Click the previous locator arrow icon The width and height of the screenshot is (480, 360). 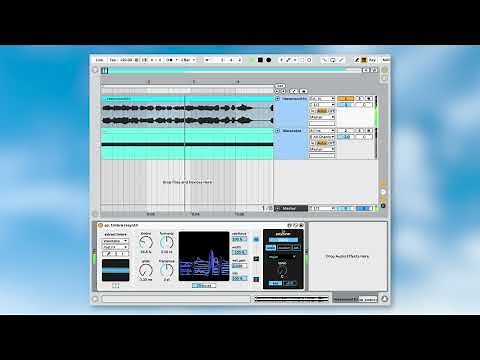tap(277, 91)
